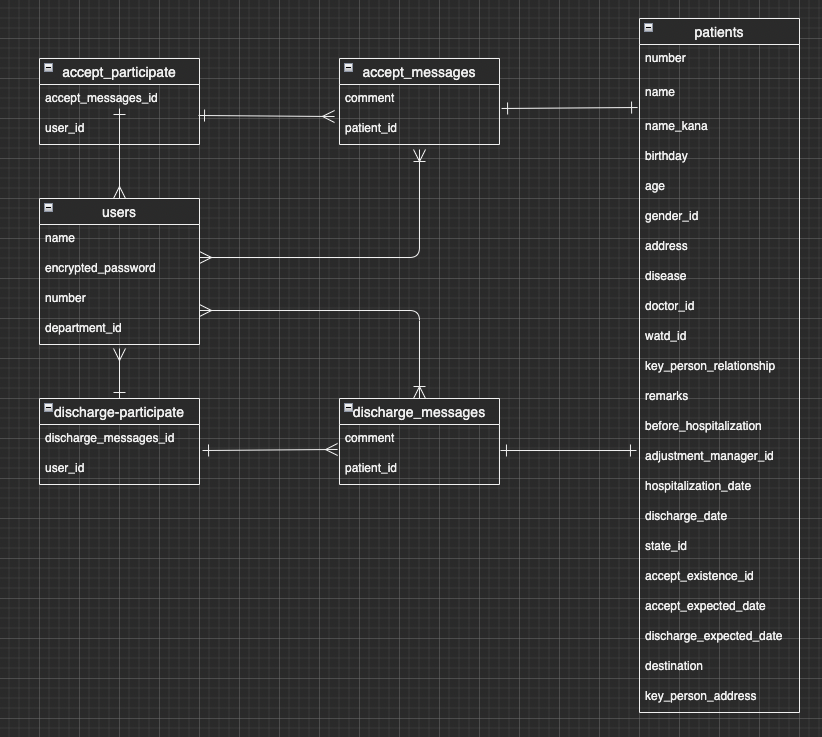Click discharge_messages_id field in discharge-participate
Screen dimensions: 822x737
[x=109, y=438]
